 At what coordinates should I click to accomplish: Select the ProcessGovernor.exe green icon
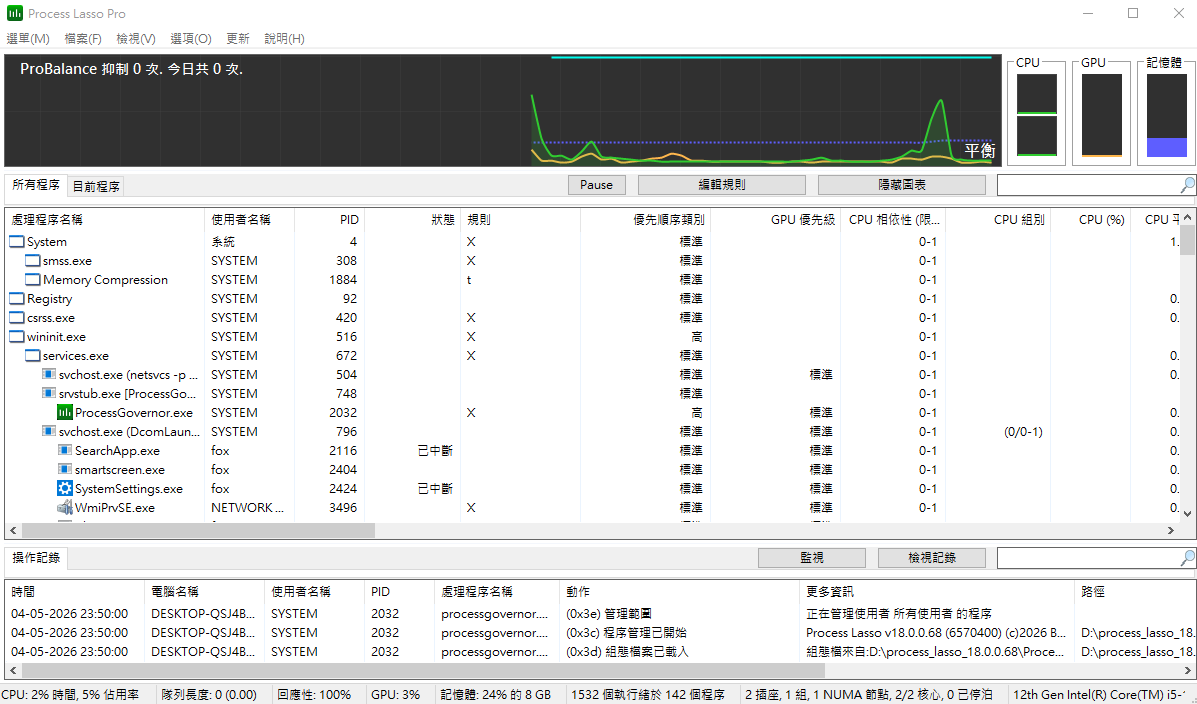click(x=65, y=413)
